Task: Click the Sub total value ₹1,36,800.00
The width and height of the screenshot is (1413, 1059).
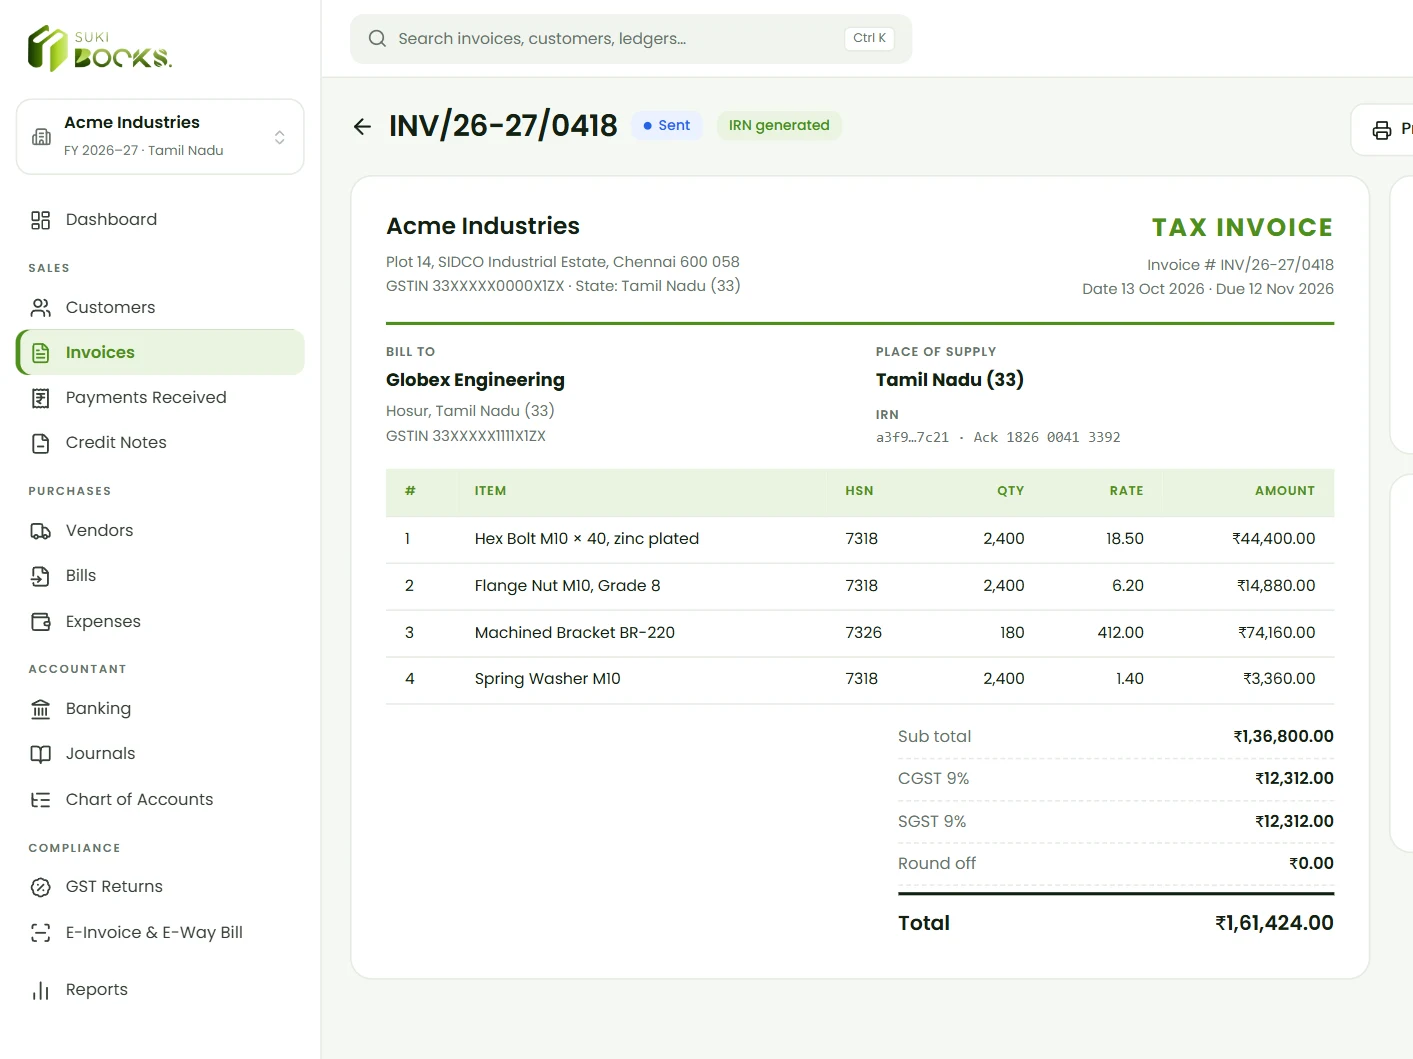Action: click(1283, 737)
